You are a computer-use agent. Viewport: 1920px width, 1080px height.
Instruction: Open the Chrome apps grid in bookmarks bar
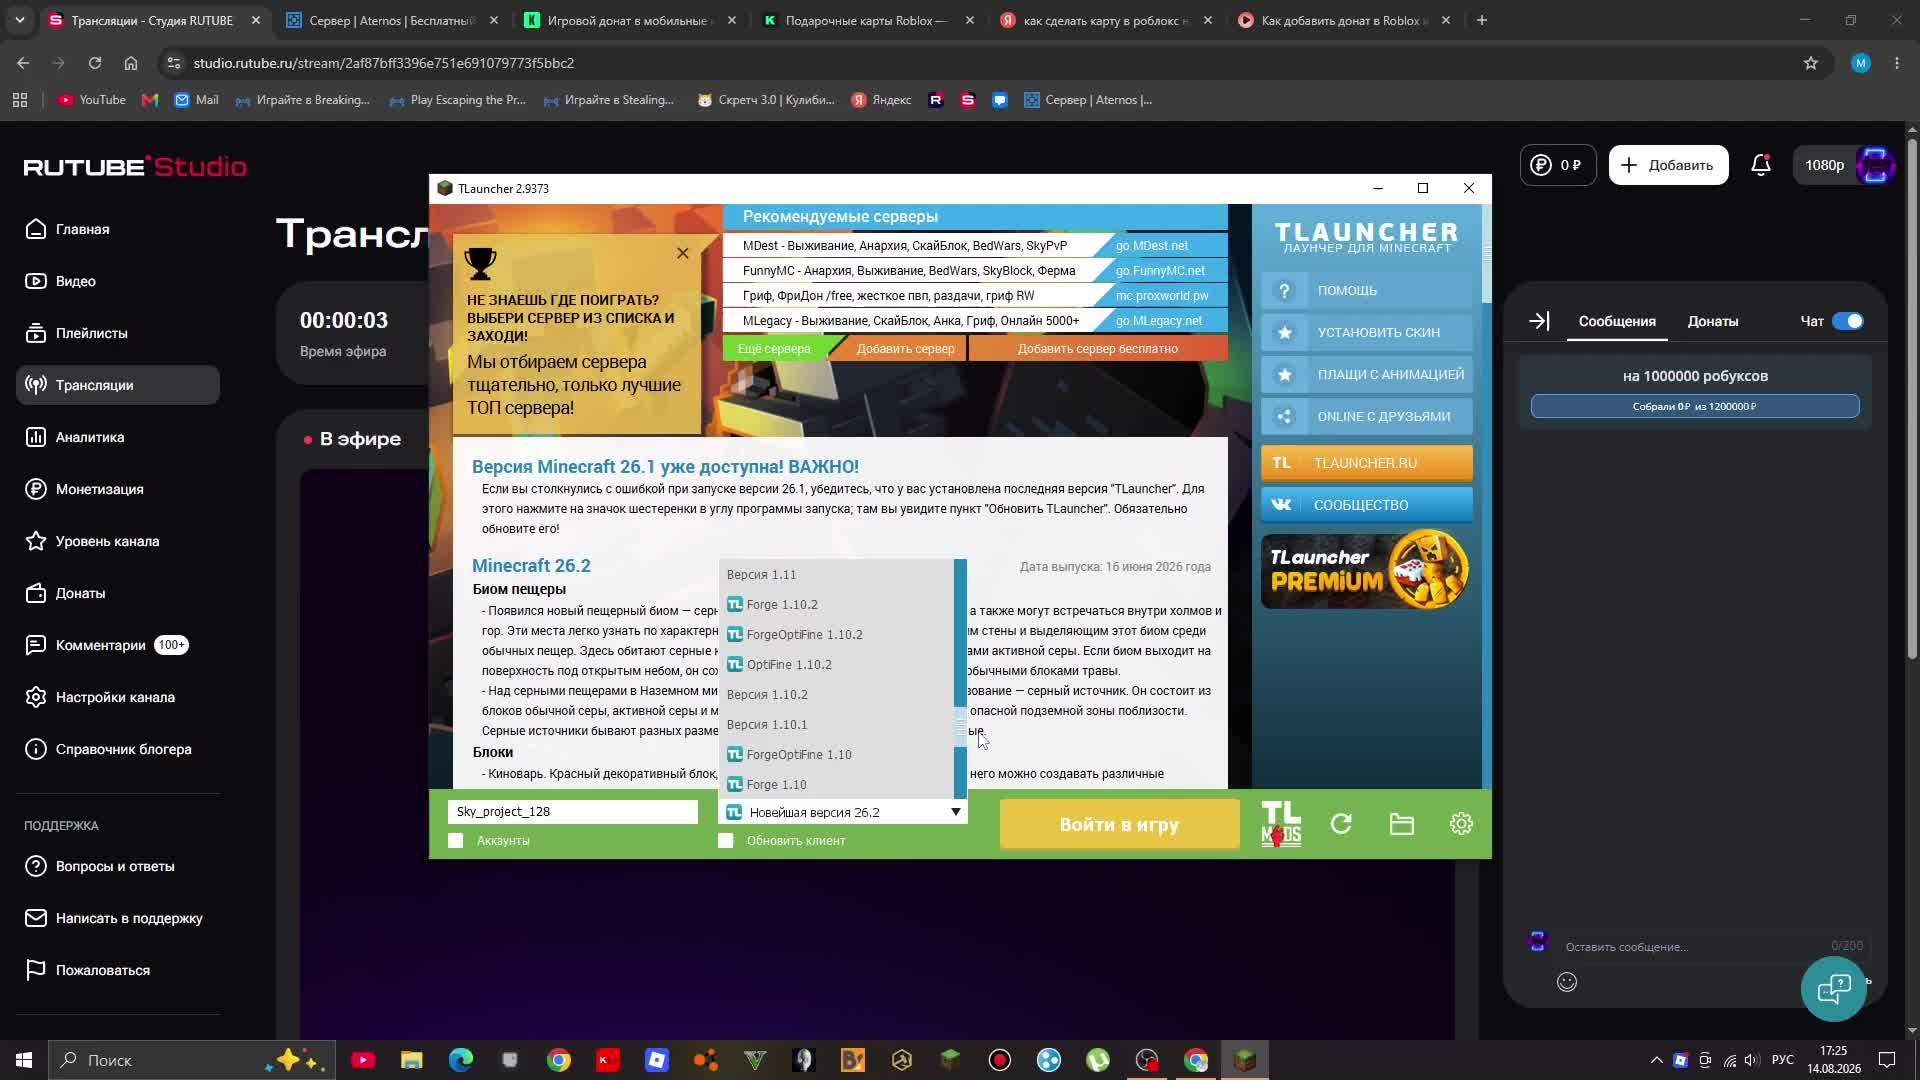[20, 100]
